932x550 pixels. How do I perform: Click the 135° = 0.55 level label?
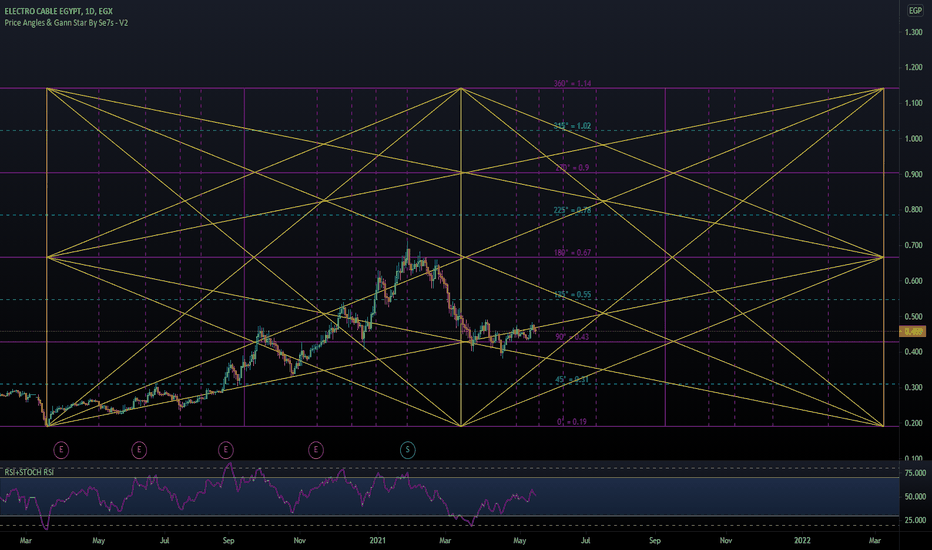[572, 295]
